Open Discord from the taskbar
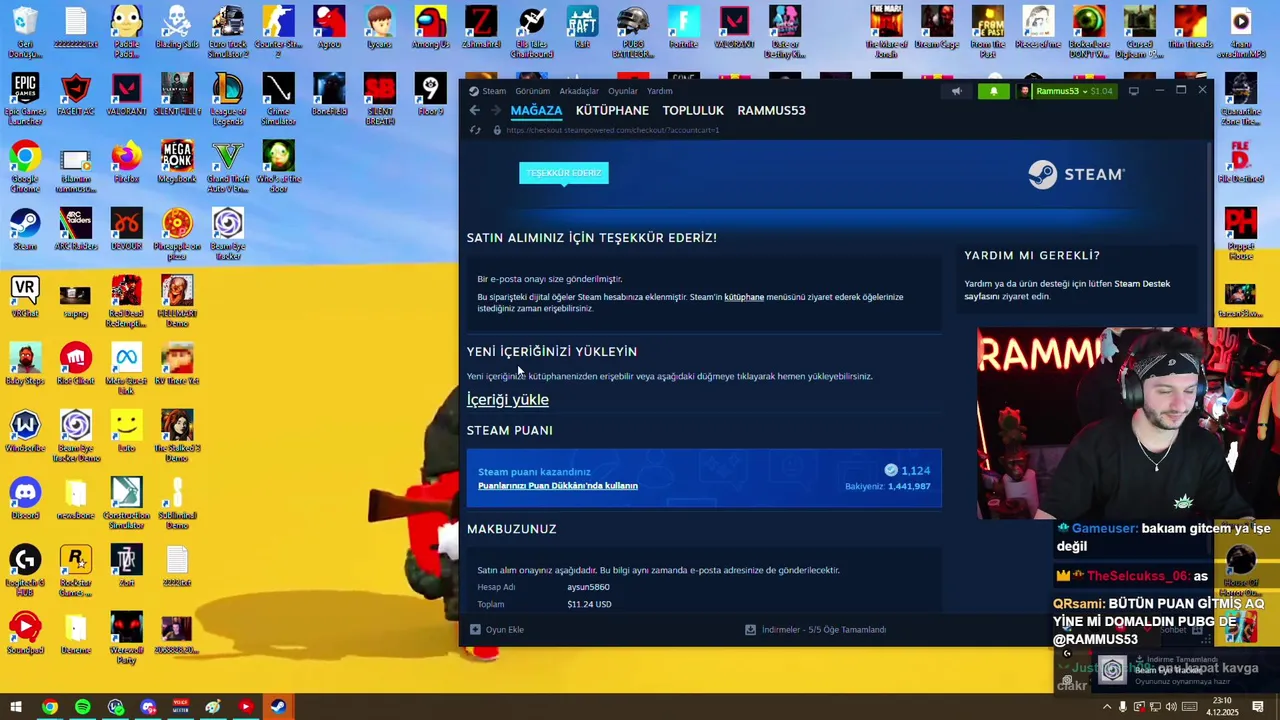This screenshot has width=1280, height=720. (x=149, y=707)
